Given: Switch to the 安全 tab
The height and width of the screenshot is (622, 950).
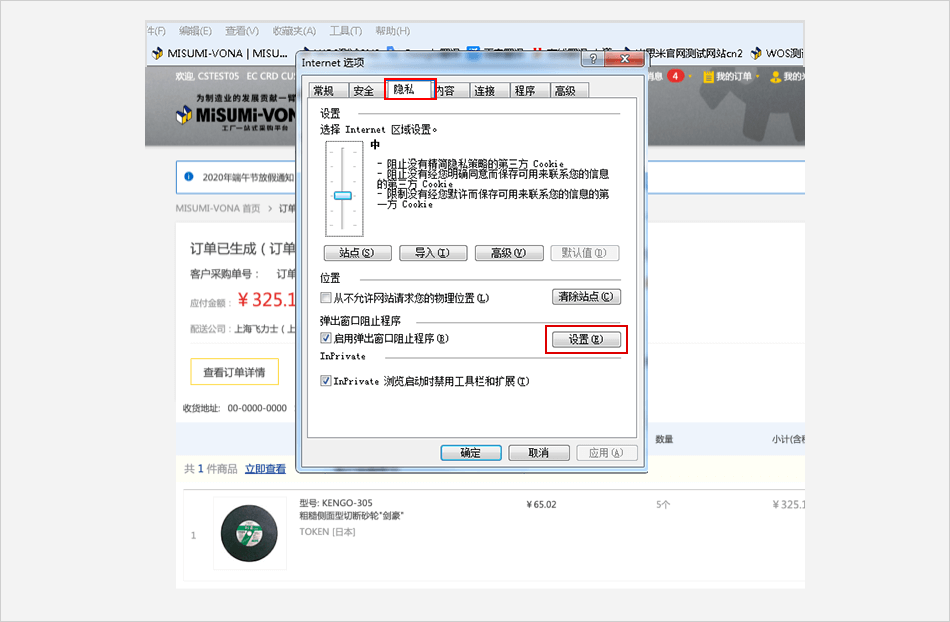Looking at the screenshot, I should point(363,91).
